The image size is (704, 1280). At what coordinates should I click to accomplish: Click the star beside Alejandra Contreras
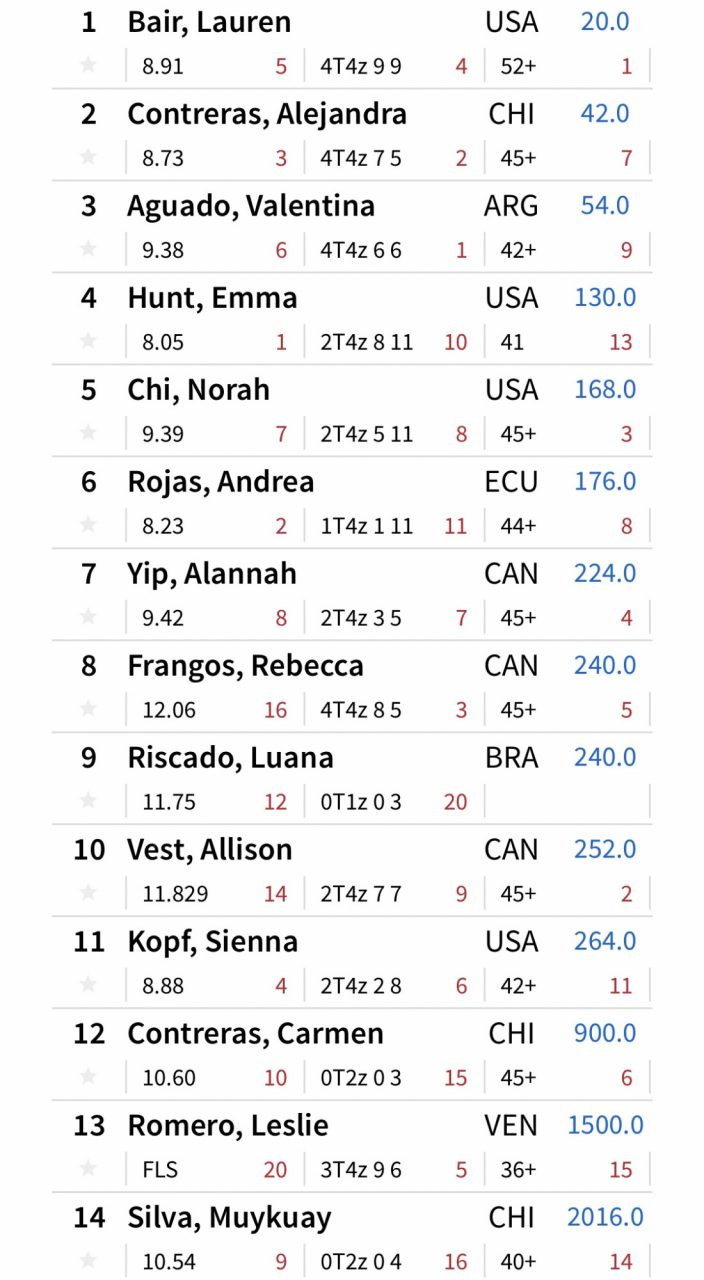[88, 158]
